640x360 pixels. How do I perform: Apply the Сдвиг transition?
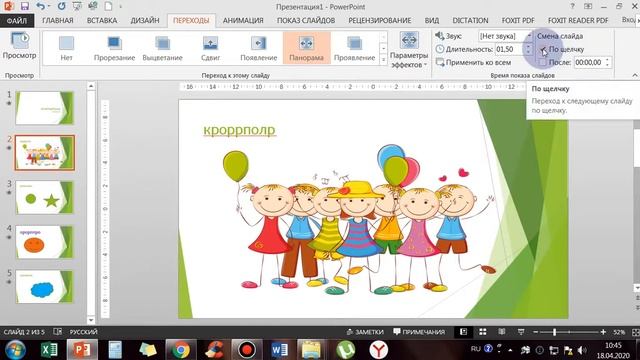(210, 48)
